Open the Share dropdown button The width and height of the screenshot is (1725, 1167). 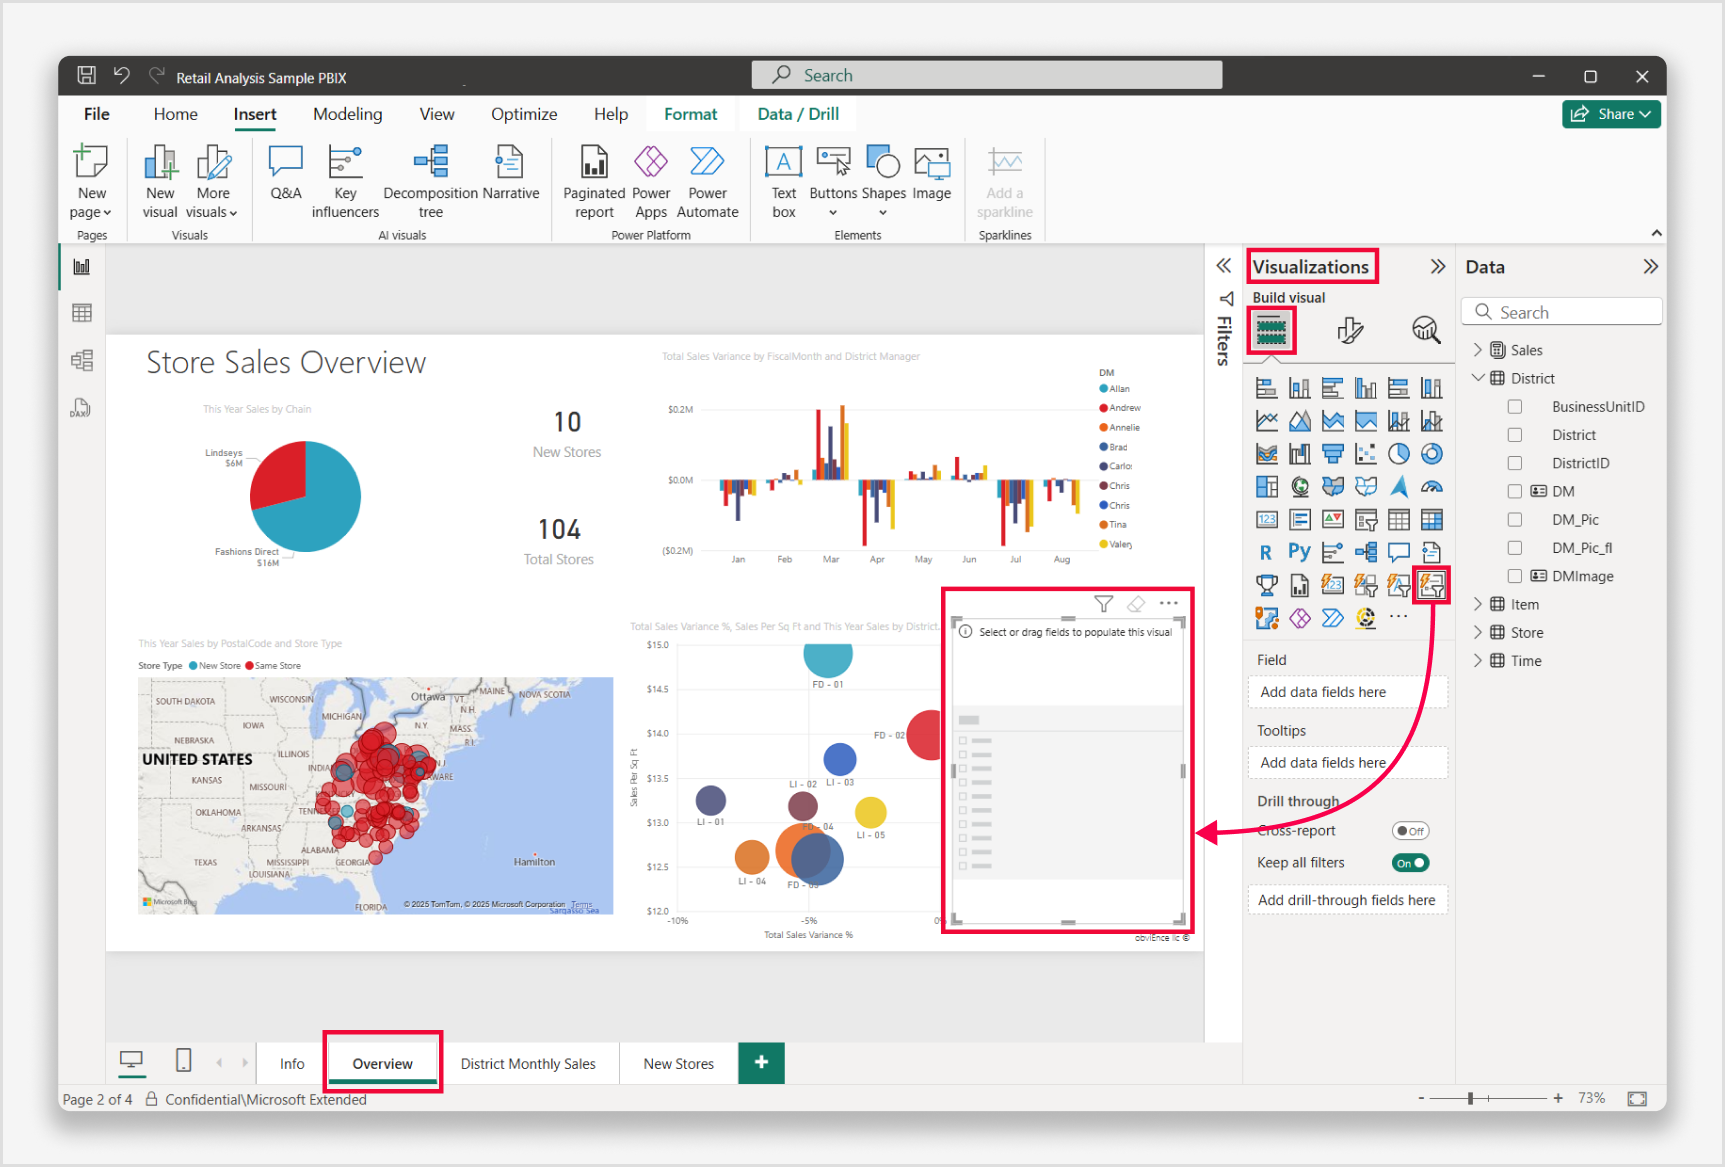tap(1611, 114)
